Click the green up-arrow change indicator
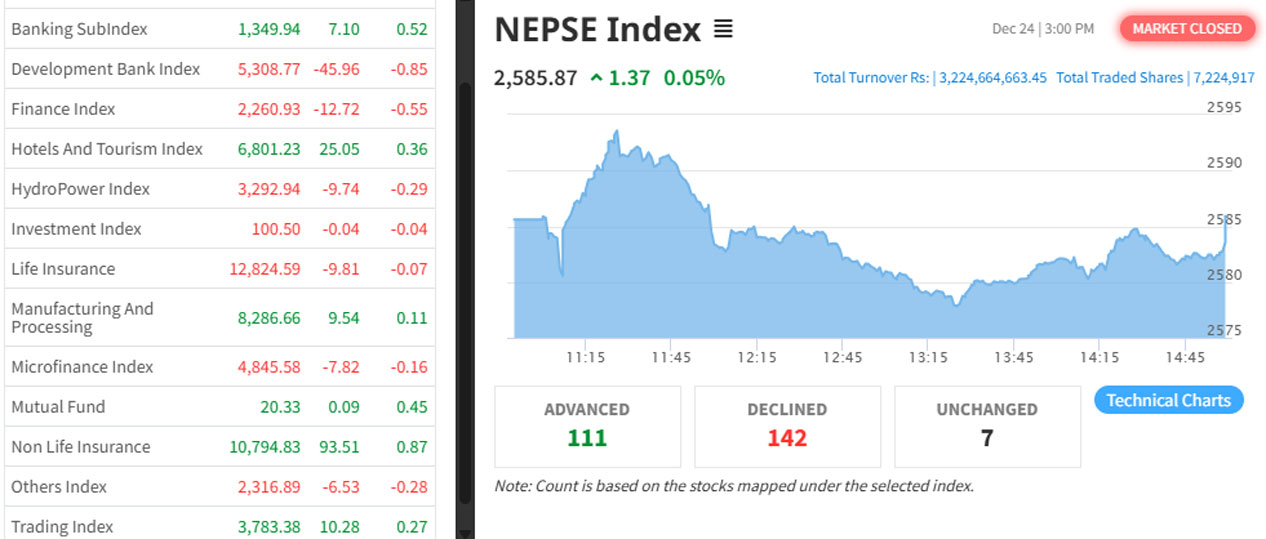 click(596, 78)
